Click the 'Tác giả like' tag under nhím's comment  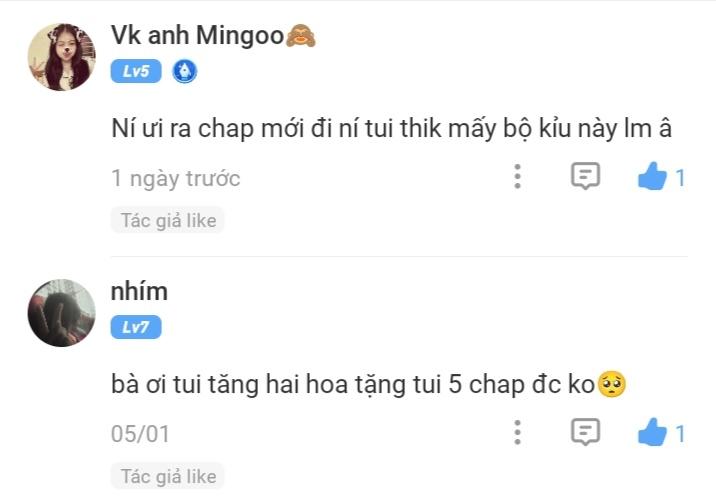(x=168, y=476)
